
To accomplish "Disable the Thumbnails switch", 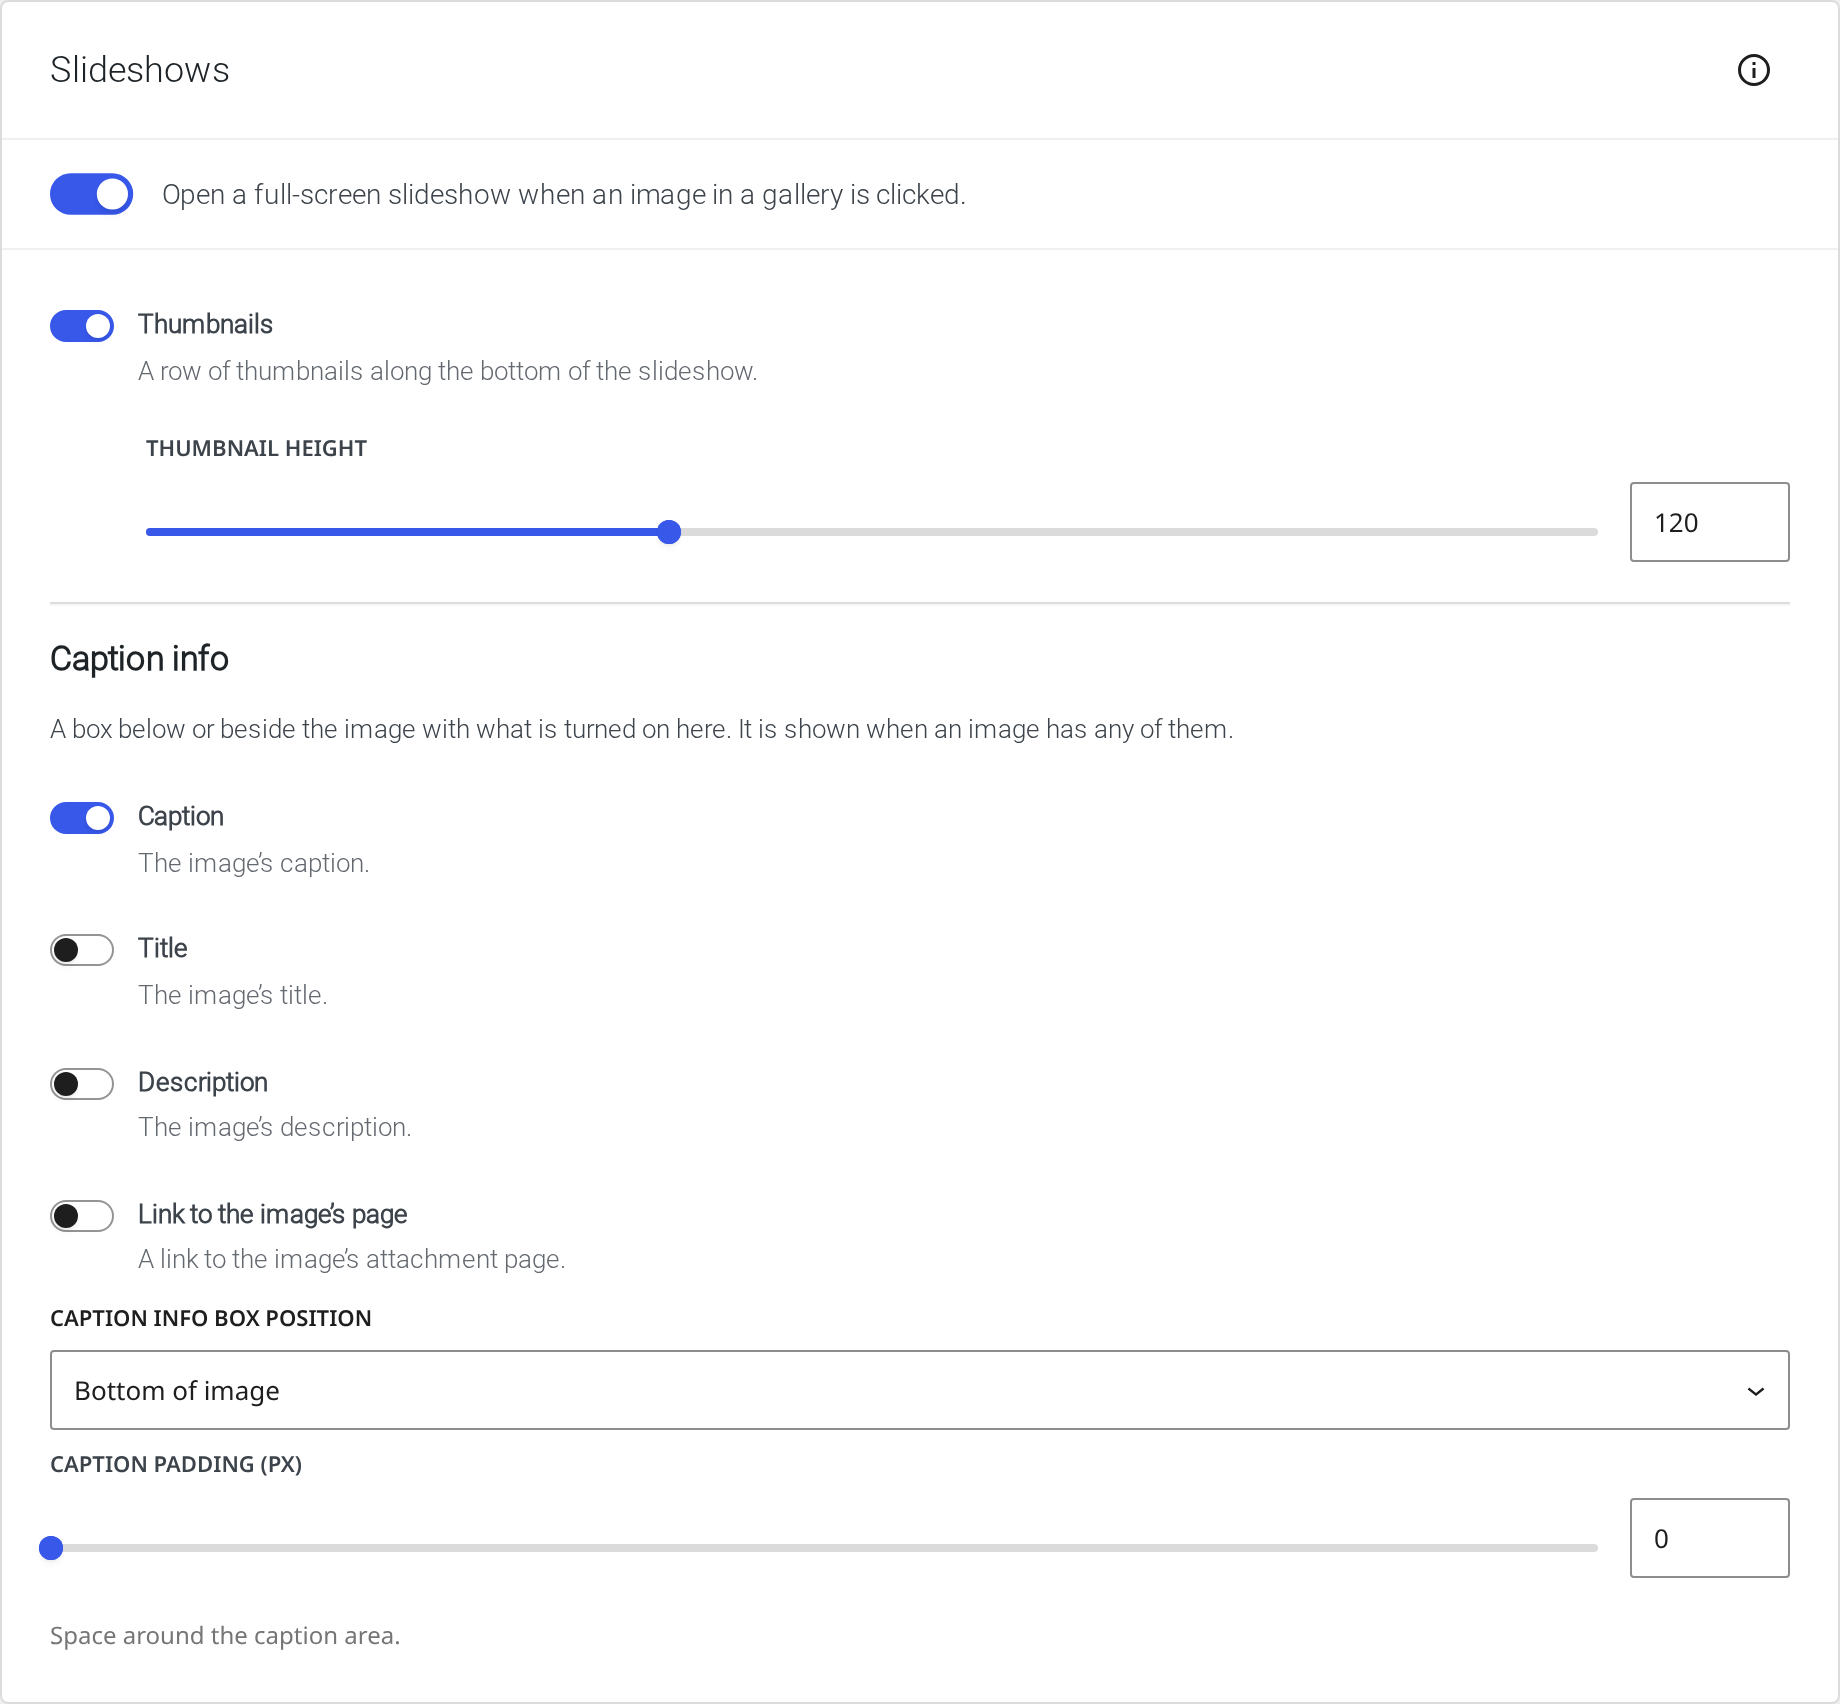I will point(82,325).
